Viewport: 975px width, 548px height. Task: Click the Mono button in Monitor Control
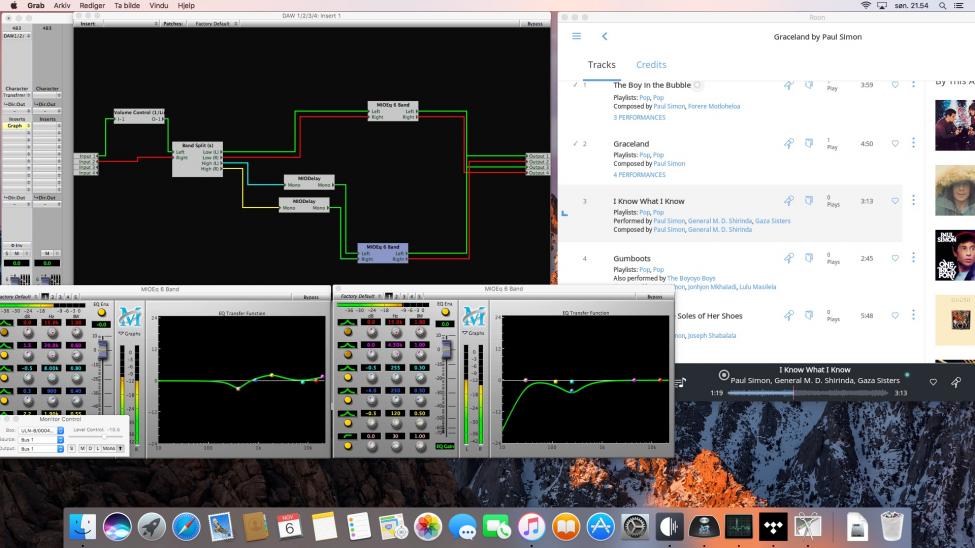109,448
